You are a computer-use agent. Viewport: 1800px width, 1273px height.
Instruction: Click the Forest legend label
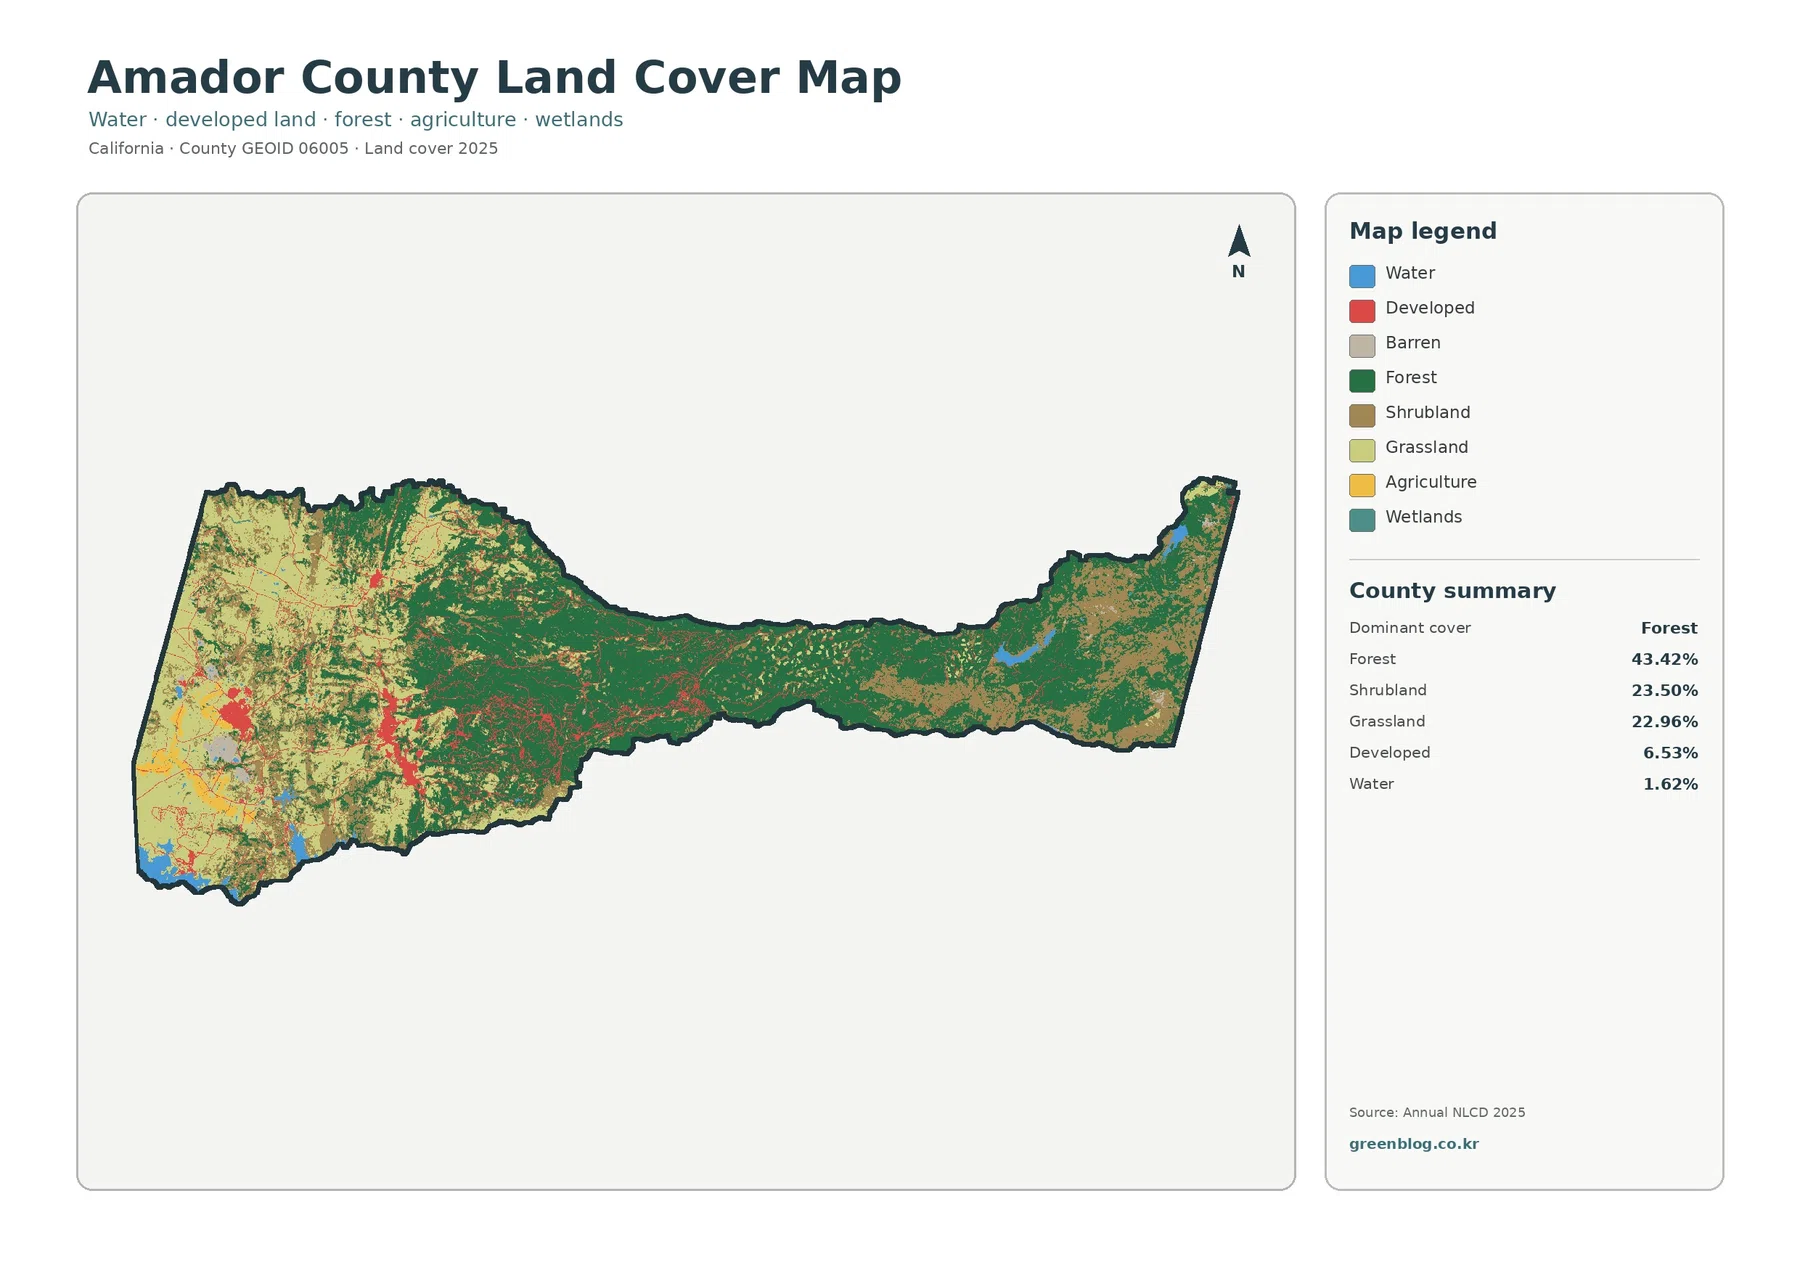[1411, 378]
